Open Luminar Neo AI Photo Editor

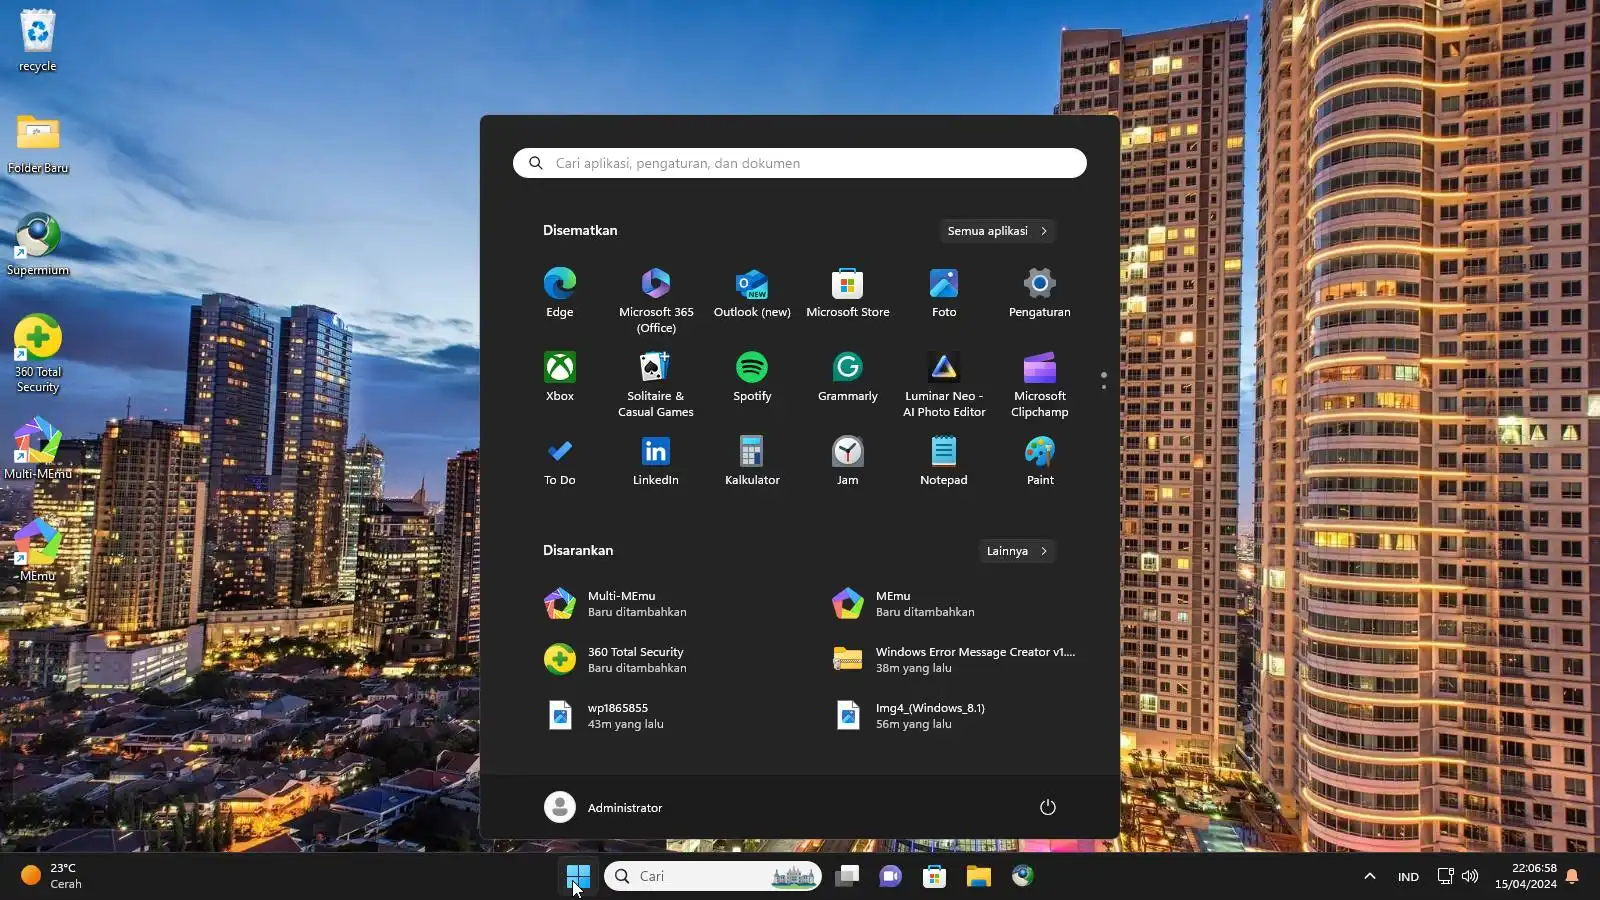[x=944, y=384]
